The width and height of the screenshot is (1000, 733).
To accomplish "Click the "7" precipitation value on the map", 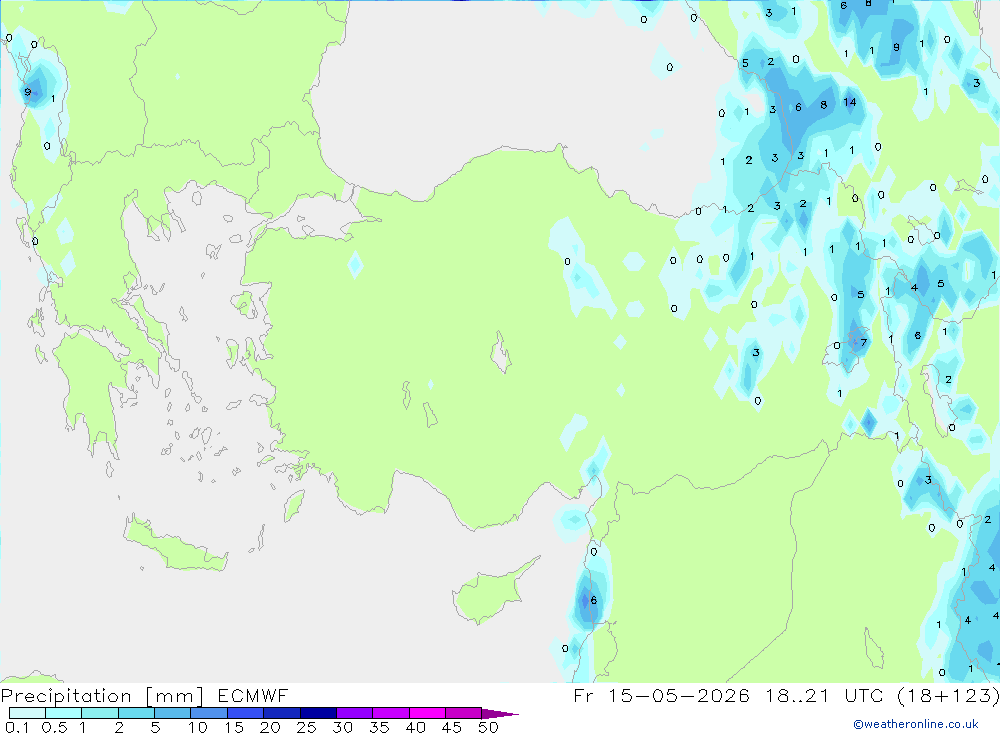I will pyautogui.click(x=864, y=343).
